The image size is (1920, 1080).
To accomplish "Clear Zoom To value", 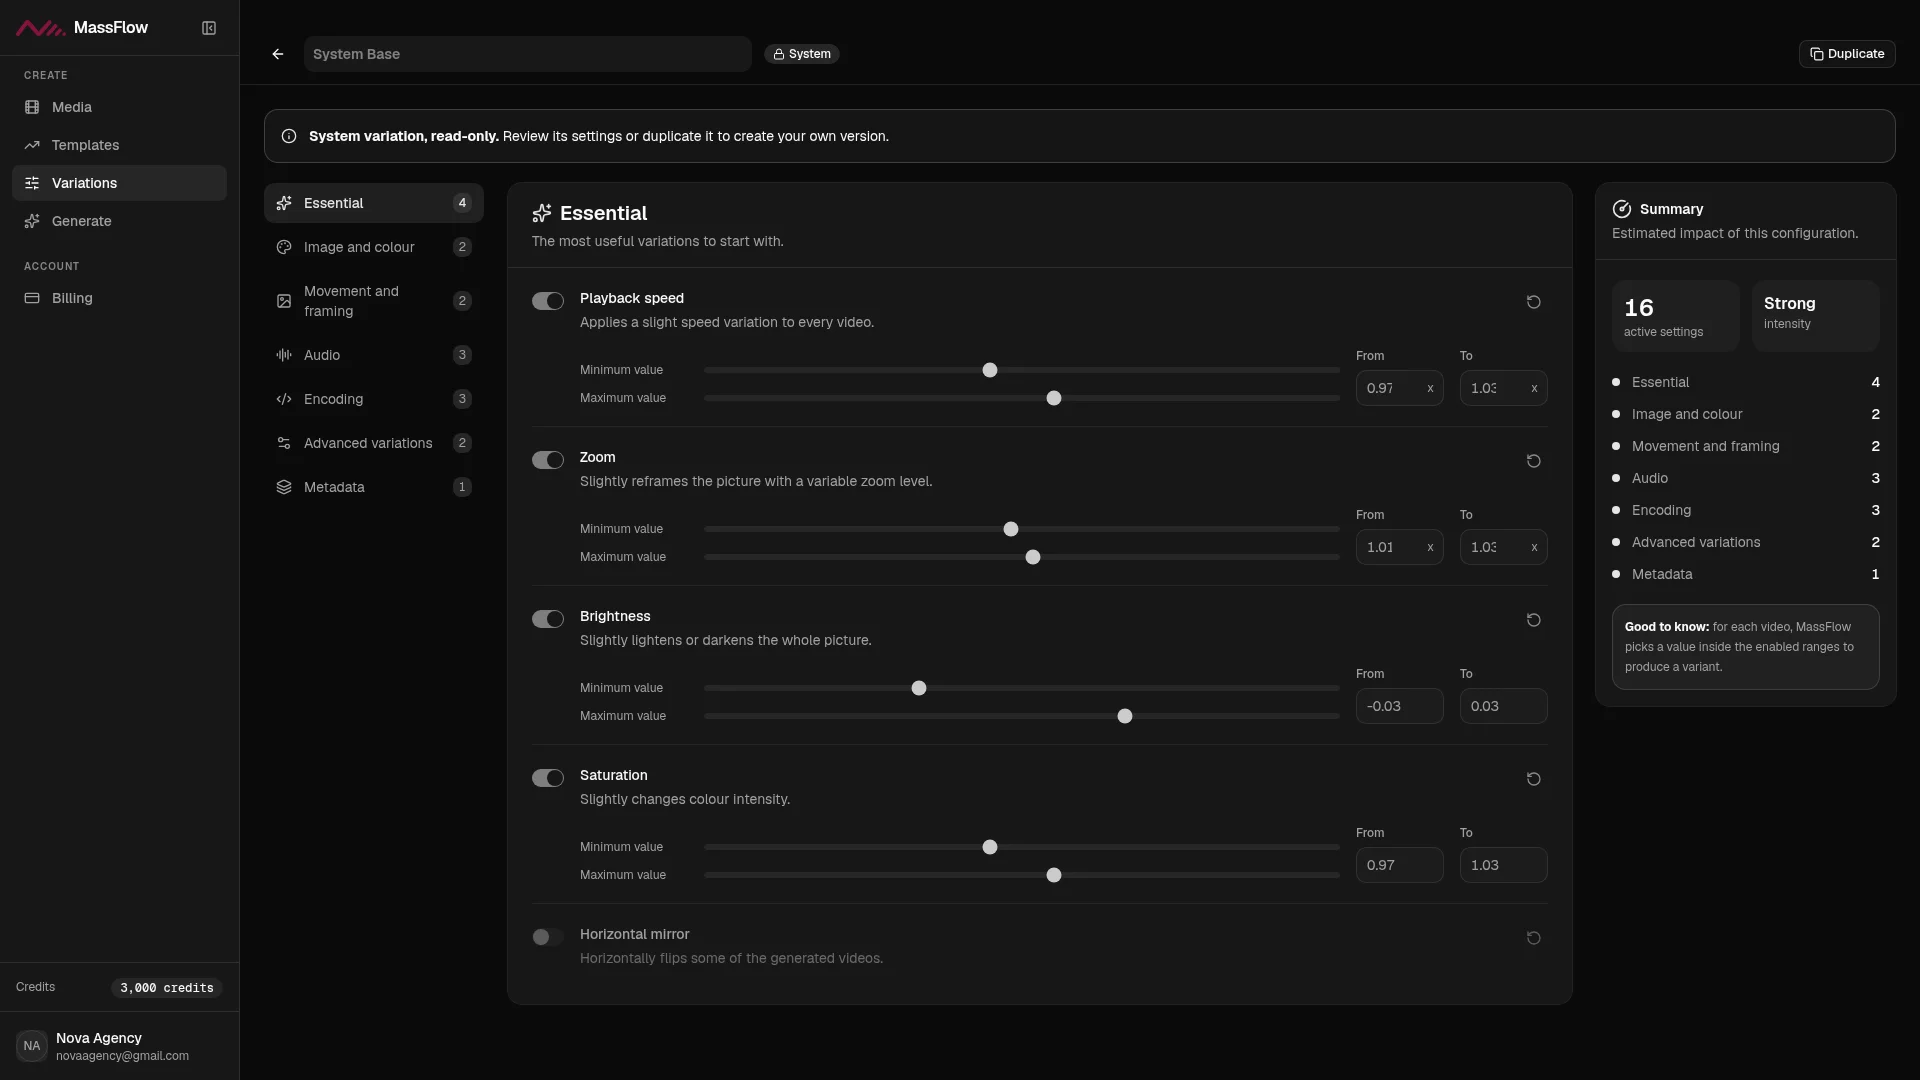I will [x=1534, y=547].
